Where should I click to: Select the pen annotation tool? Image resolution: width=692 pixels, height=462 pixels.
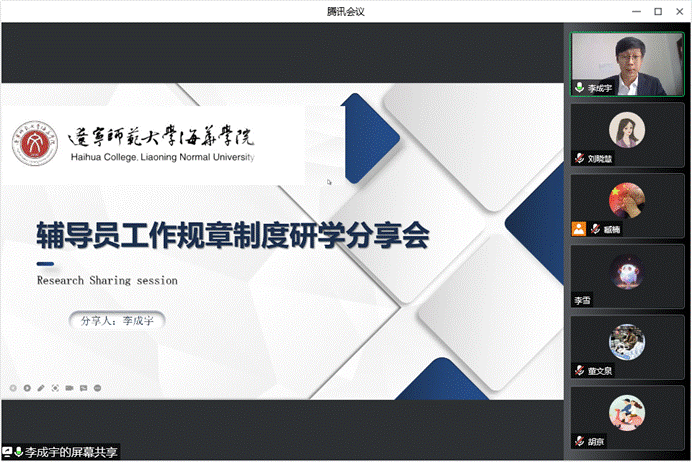click(x=41, y=387)
